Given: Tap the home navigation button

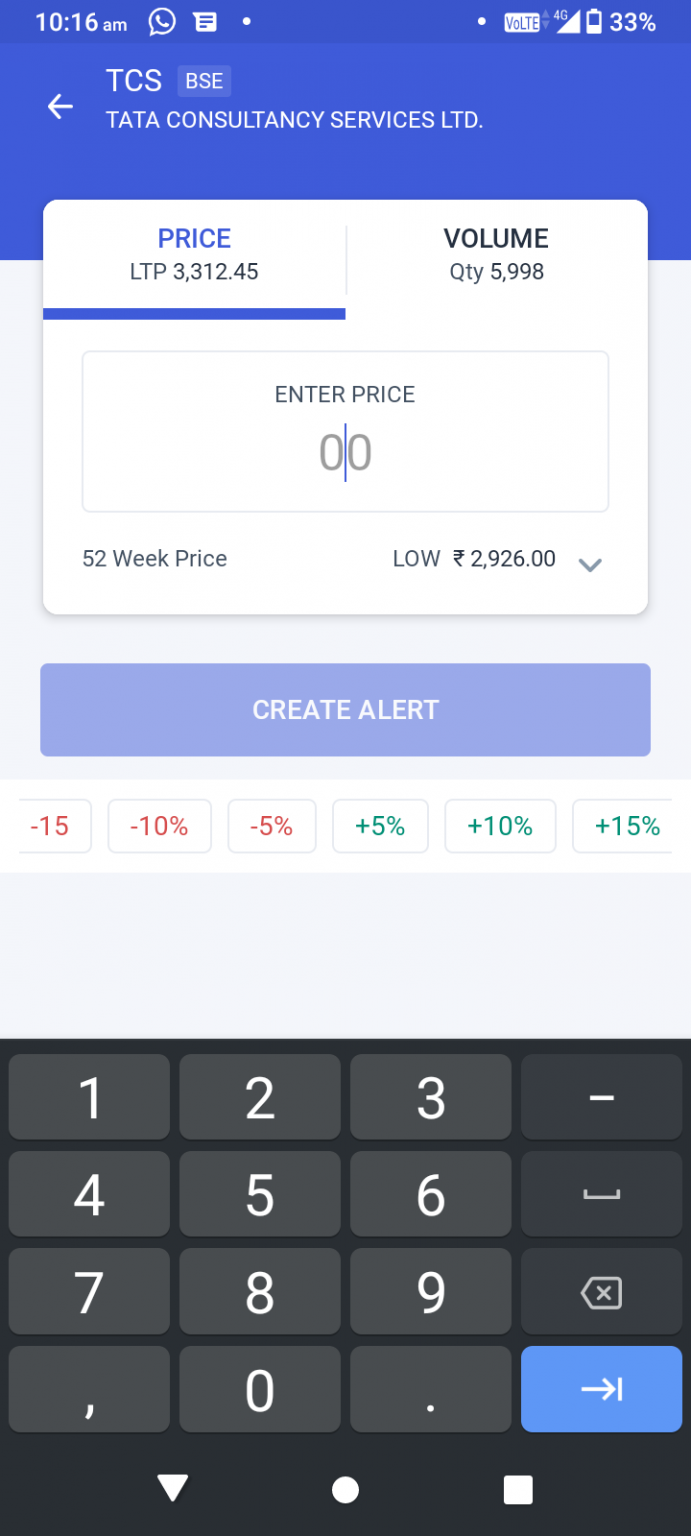Looking at the screenshot, I should (345, 1489).
